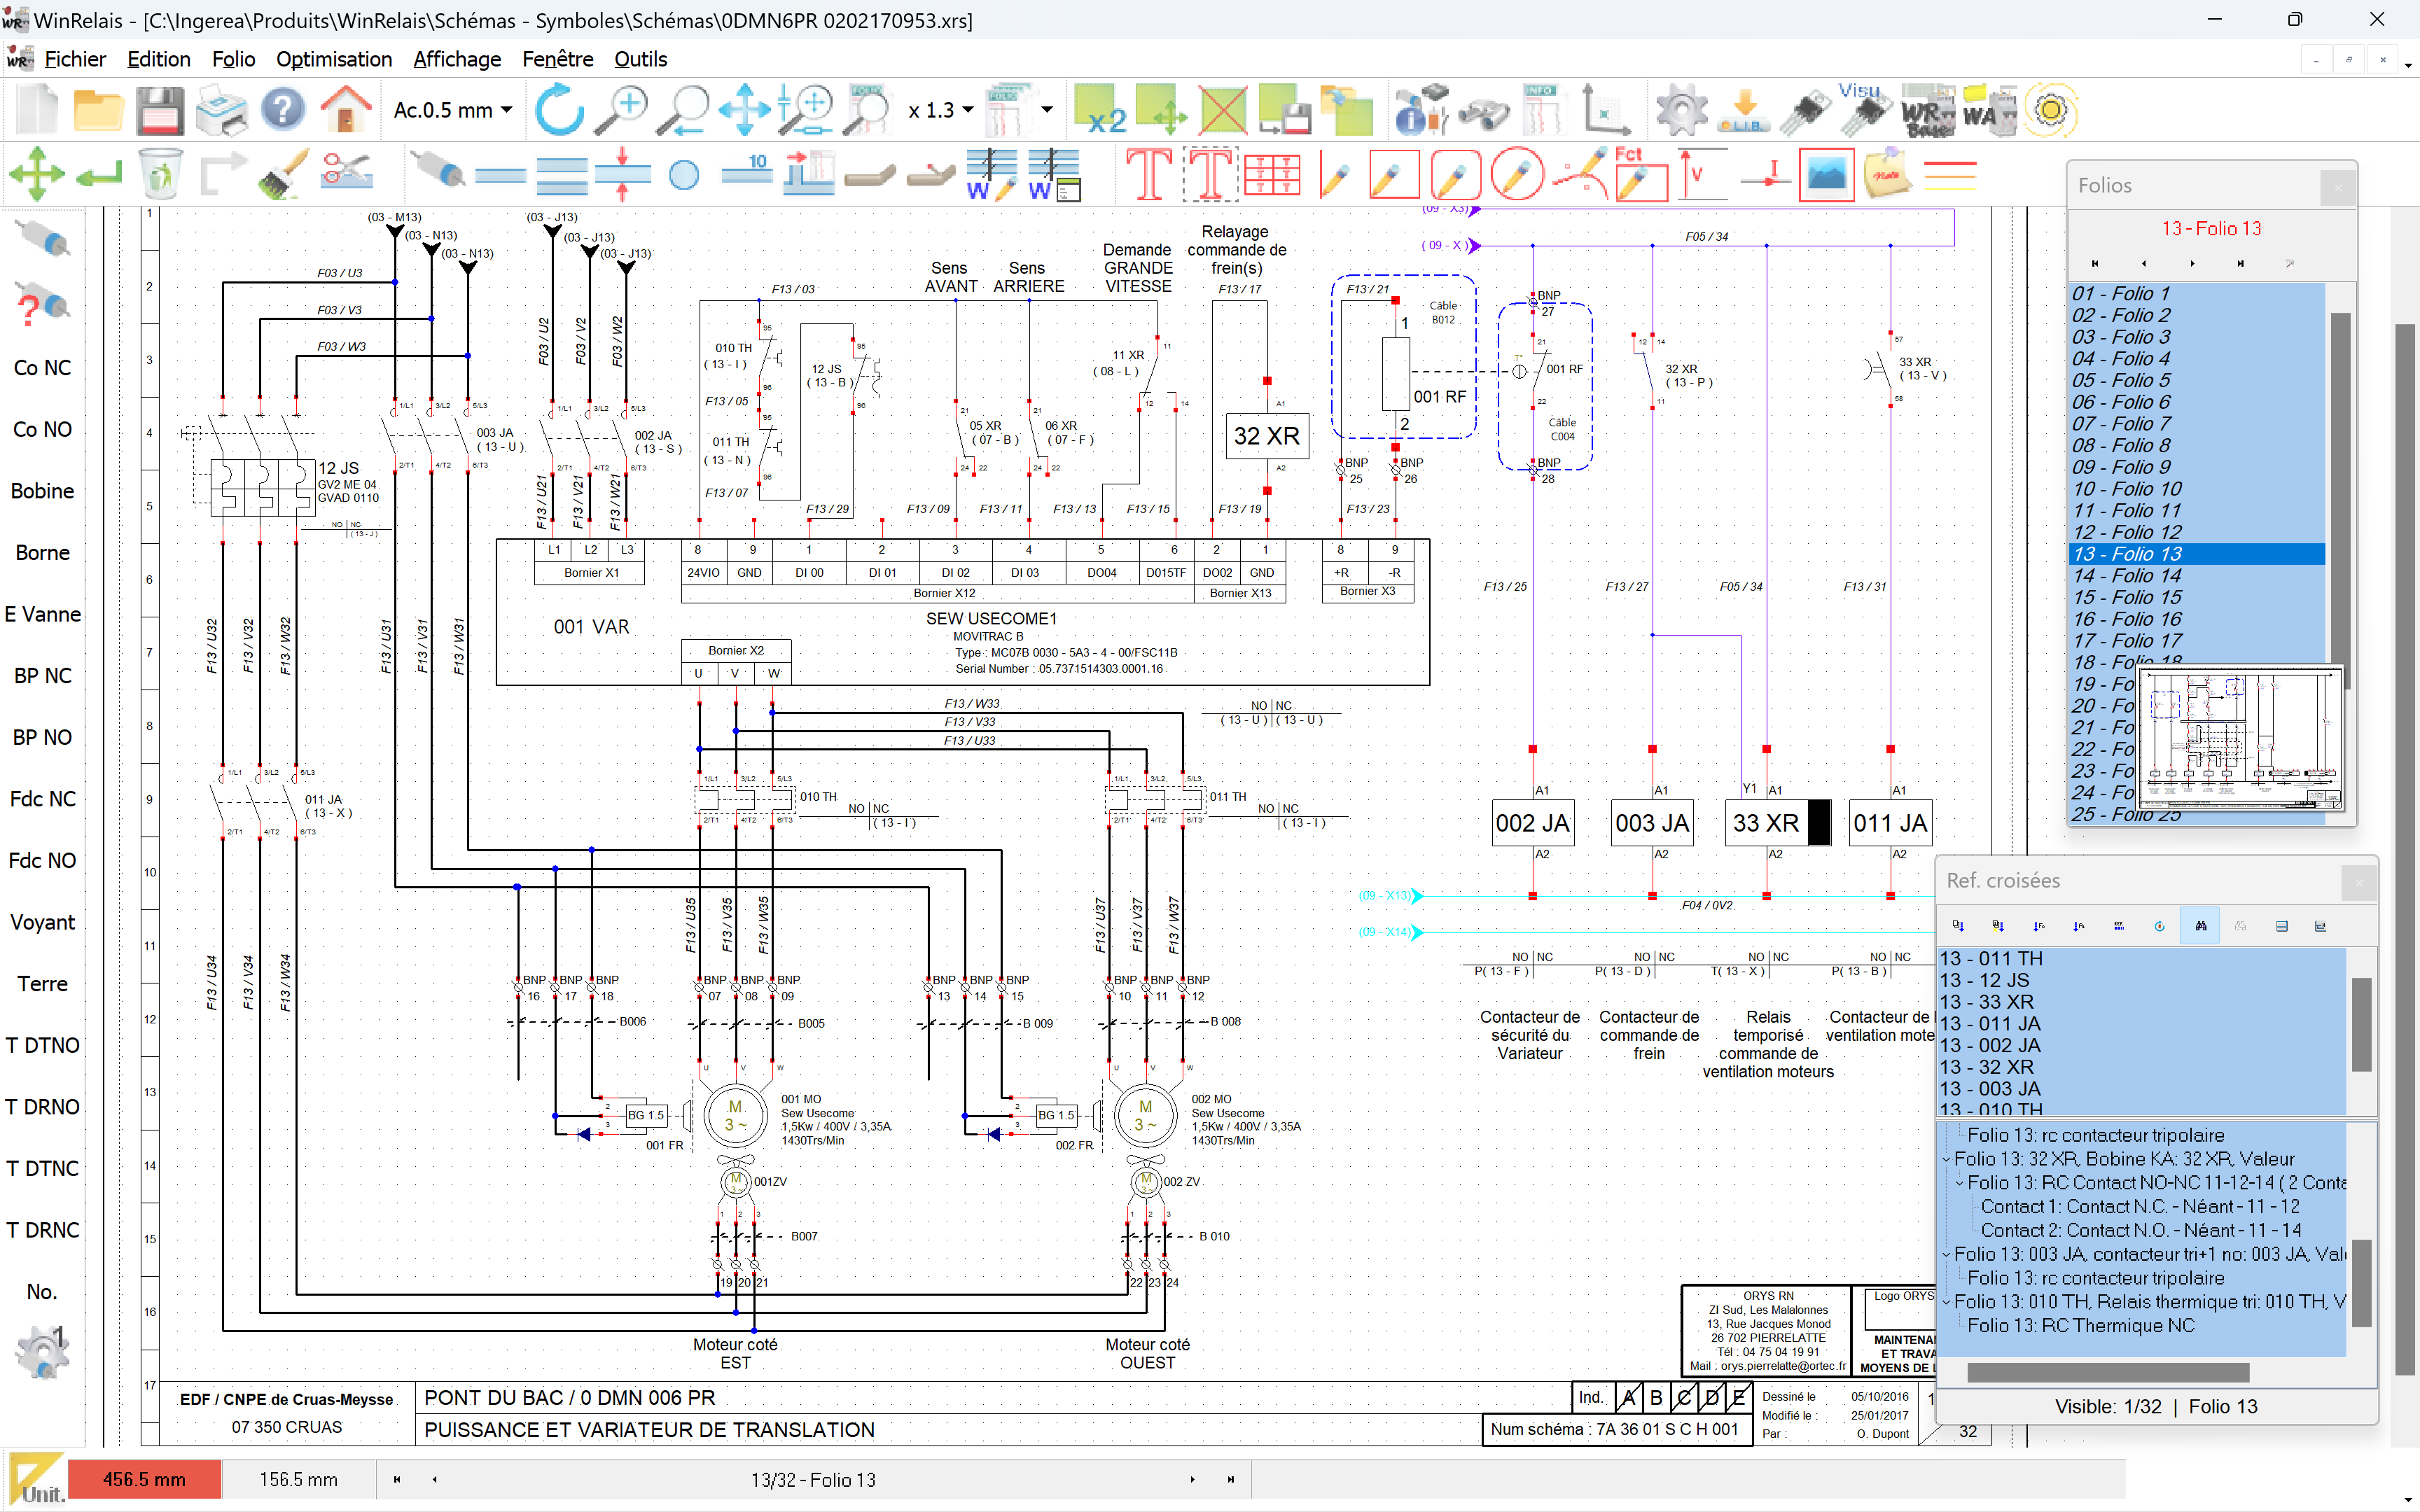2420x1512 pixels.
Task: Toggle the Bobine symbol in left sidebar
Action: [x=42, y=491]
